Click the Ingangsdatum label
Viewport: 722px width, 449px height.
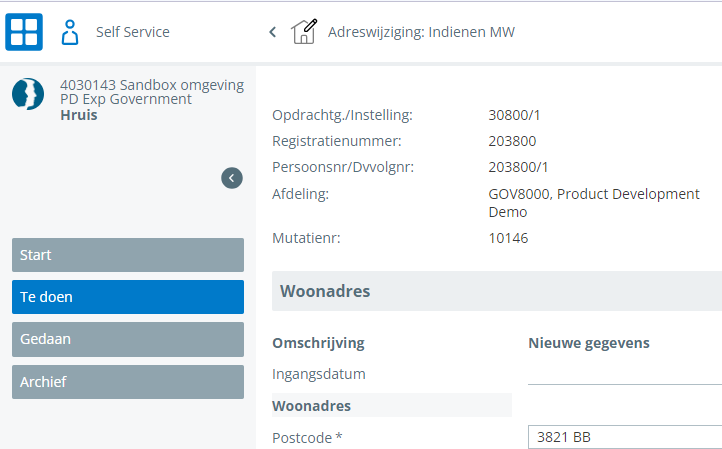point(319,374)
